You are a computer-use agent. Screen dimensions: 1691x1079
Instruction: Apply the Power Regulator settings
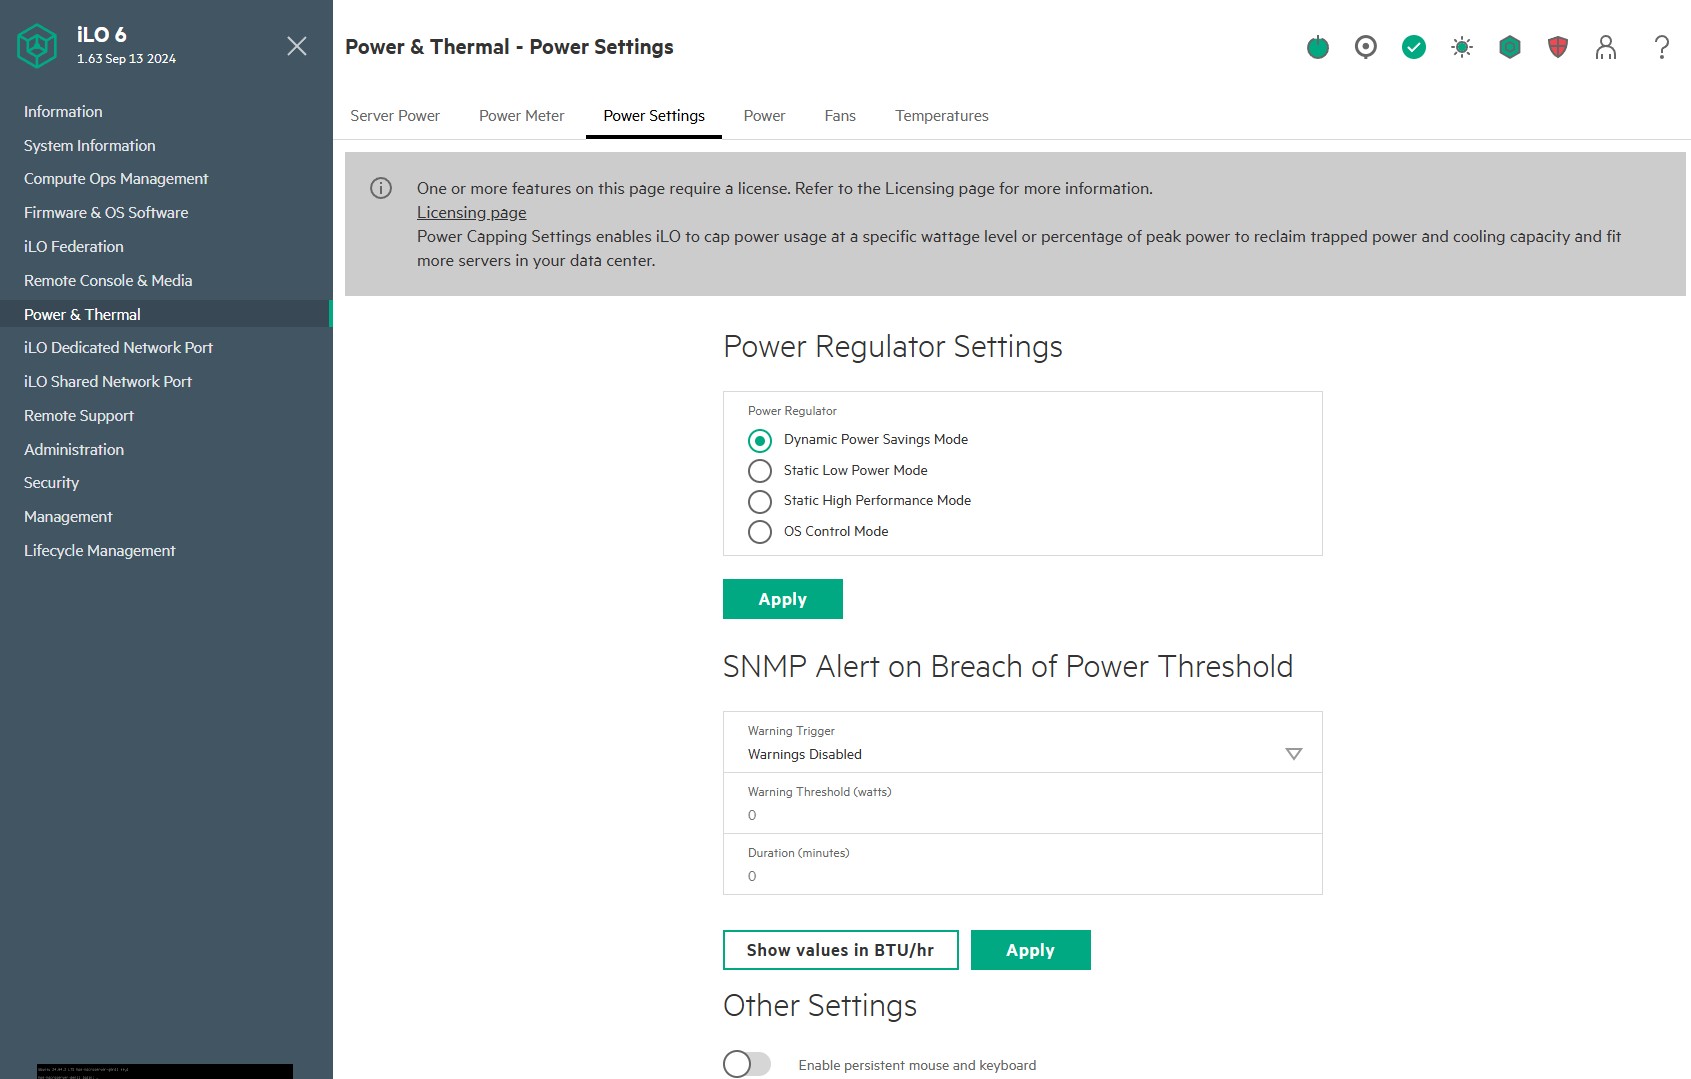(x=782, y=599)
